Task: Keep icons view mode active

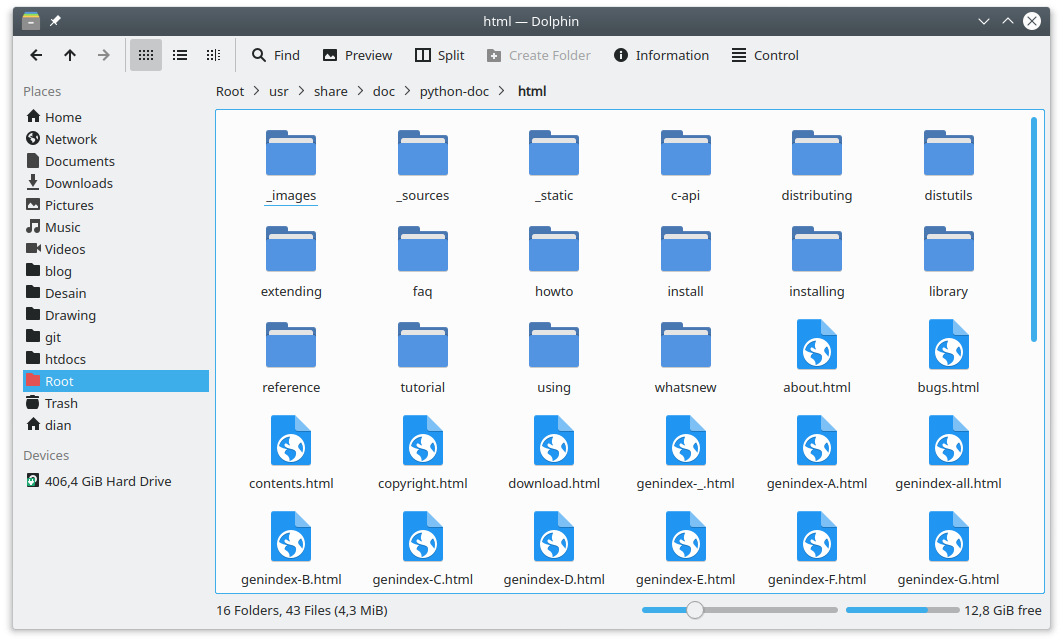Action: 146,55
